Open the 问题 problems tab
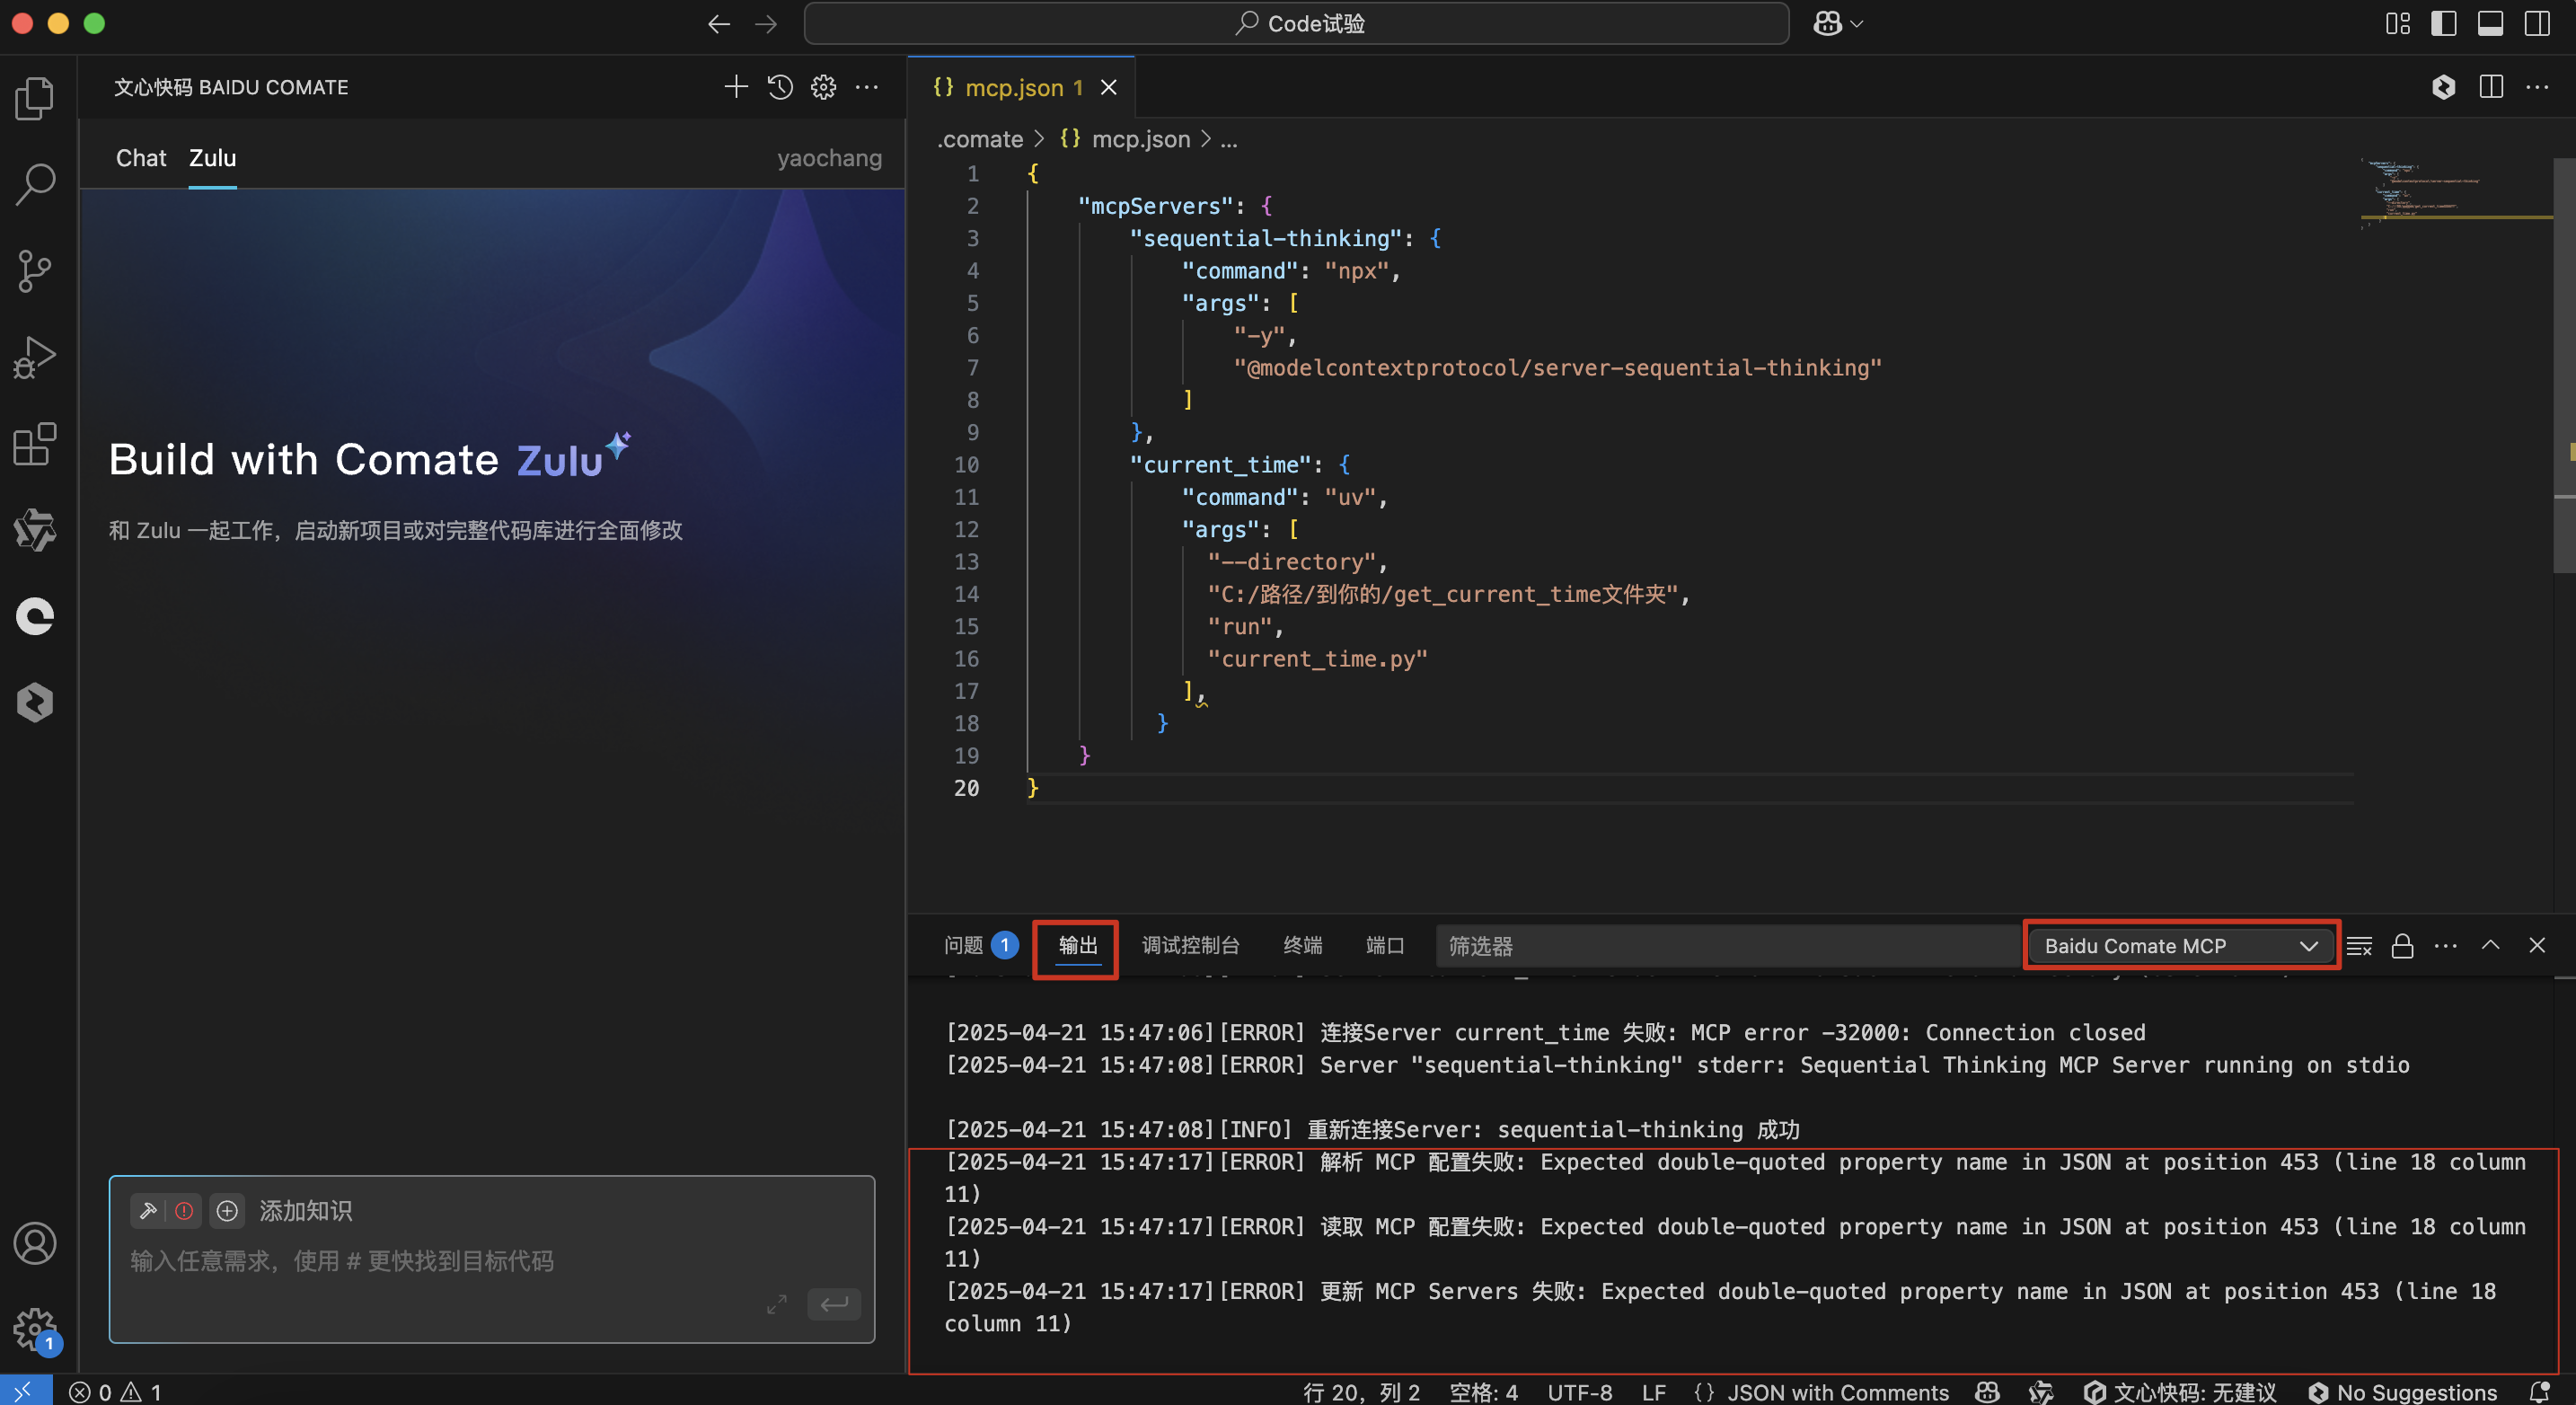 [981, 945]
